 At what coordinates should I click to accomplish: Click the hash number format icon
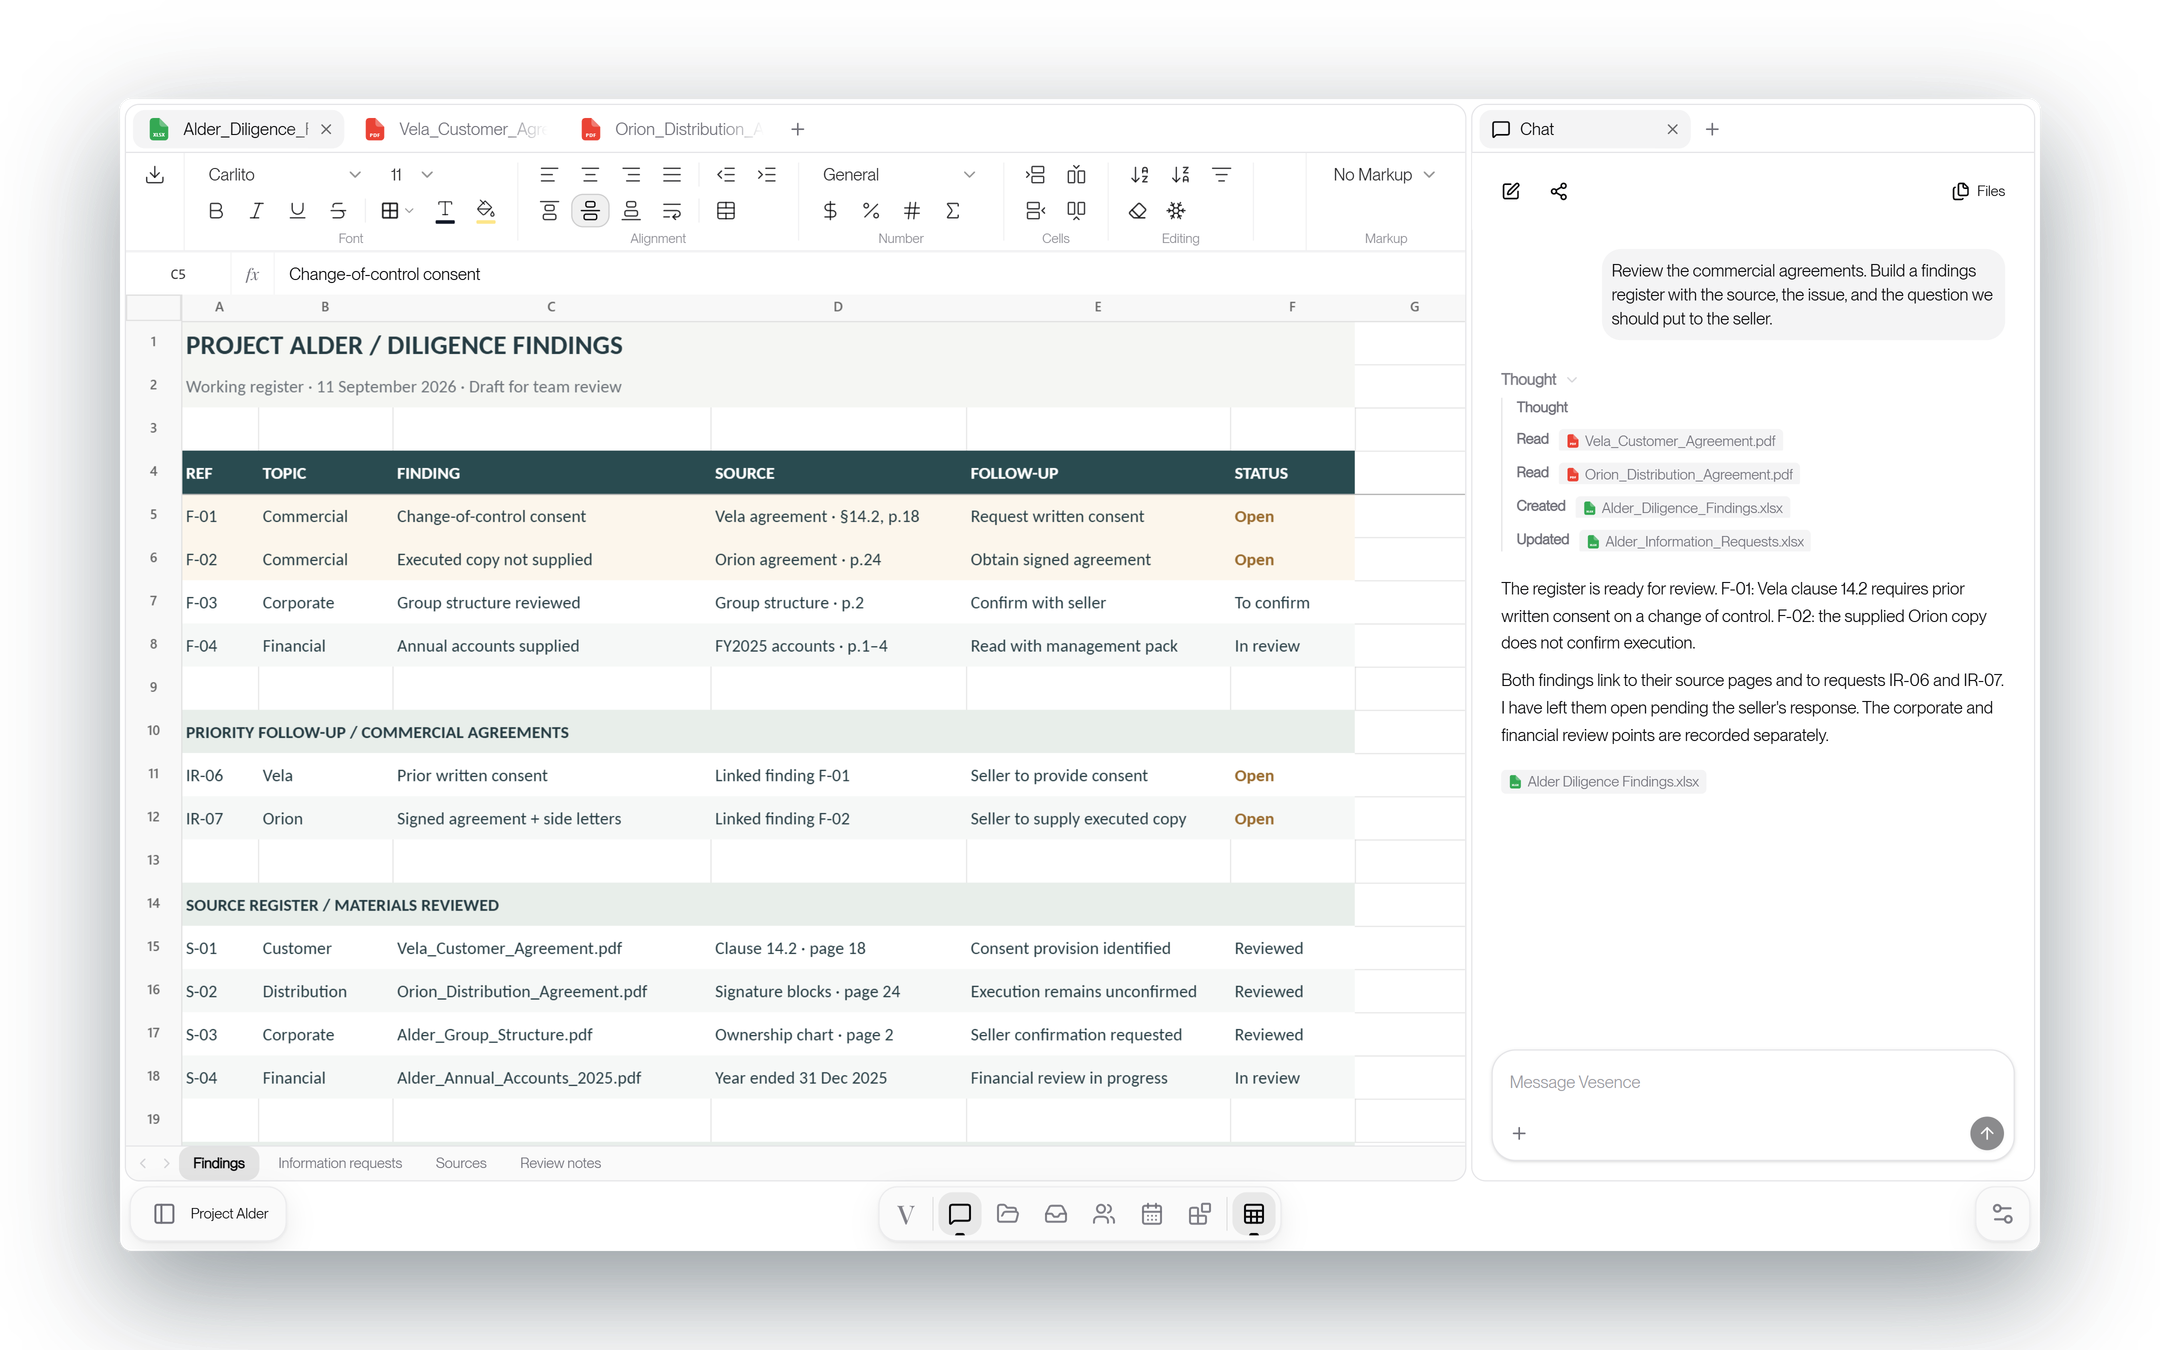click(x=912, y=211)
